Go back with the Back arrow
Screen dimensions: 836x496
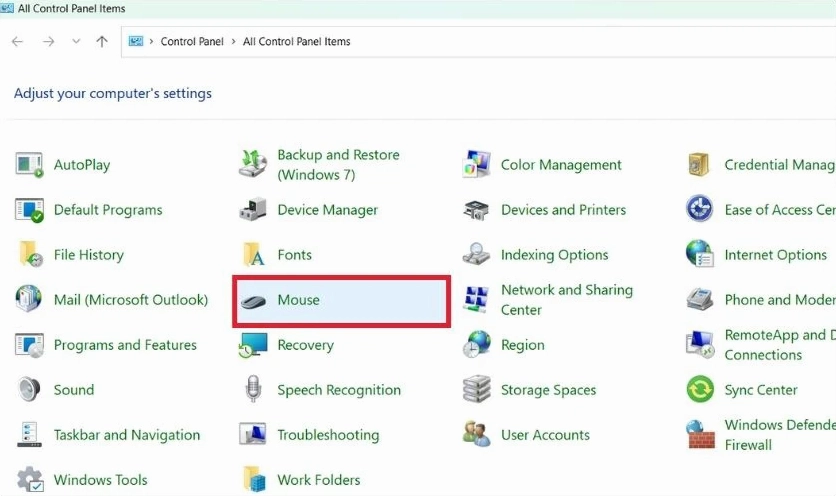[18, 42]
